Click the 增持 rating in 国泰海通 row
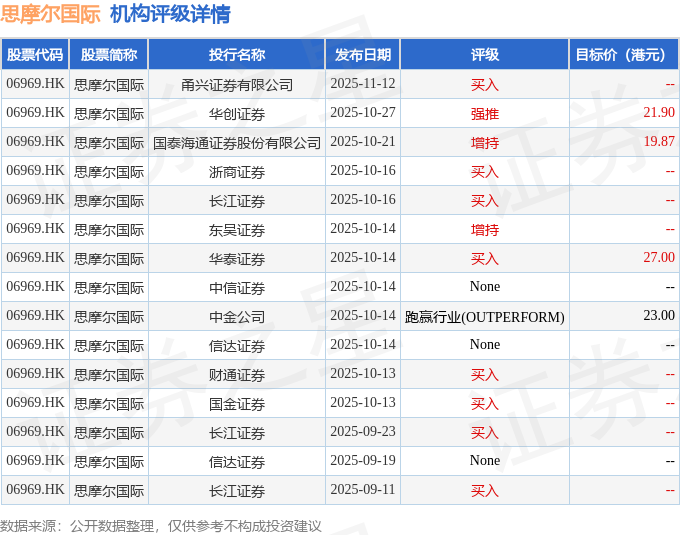The image size is (680, 535). (x=485, y=143)
